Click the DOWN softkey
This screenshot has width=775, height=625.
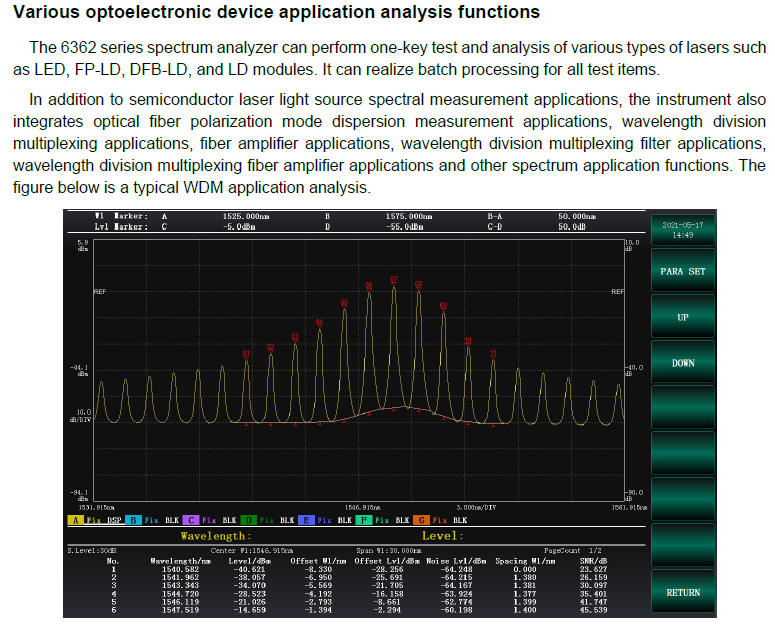click(x=683, y=363)
